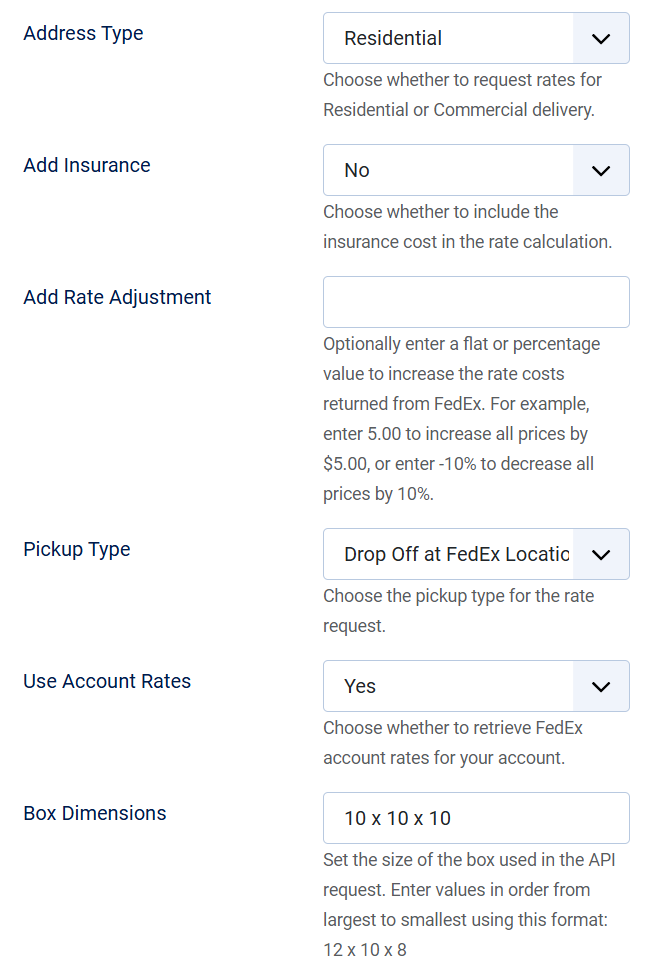Screen dimensions: 667x969
Task: Click the Add Rate Adjustment label
Action: 117,297
